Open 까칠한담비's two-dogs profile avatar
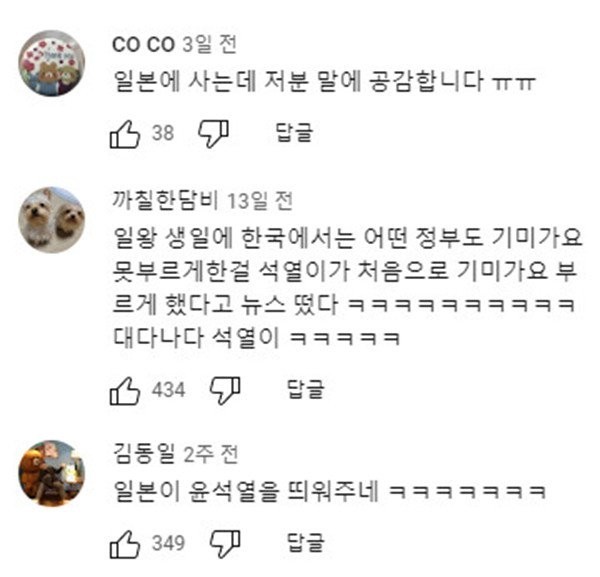The height and width of the screenshot is (577, 600). tap(52, 220)
